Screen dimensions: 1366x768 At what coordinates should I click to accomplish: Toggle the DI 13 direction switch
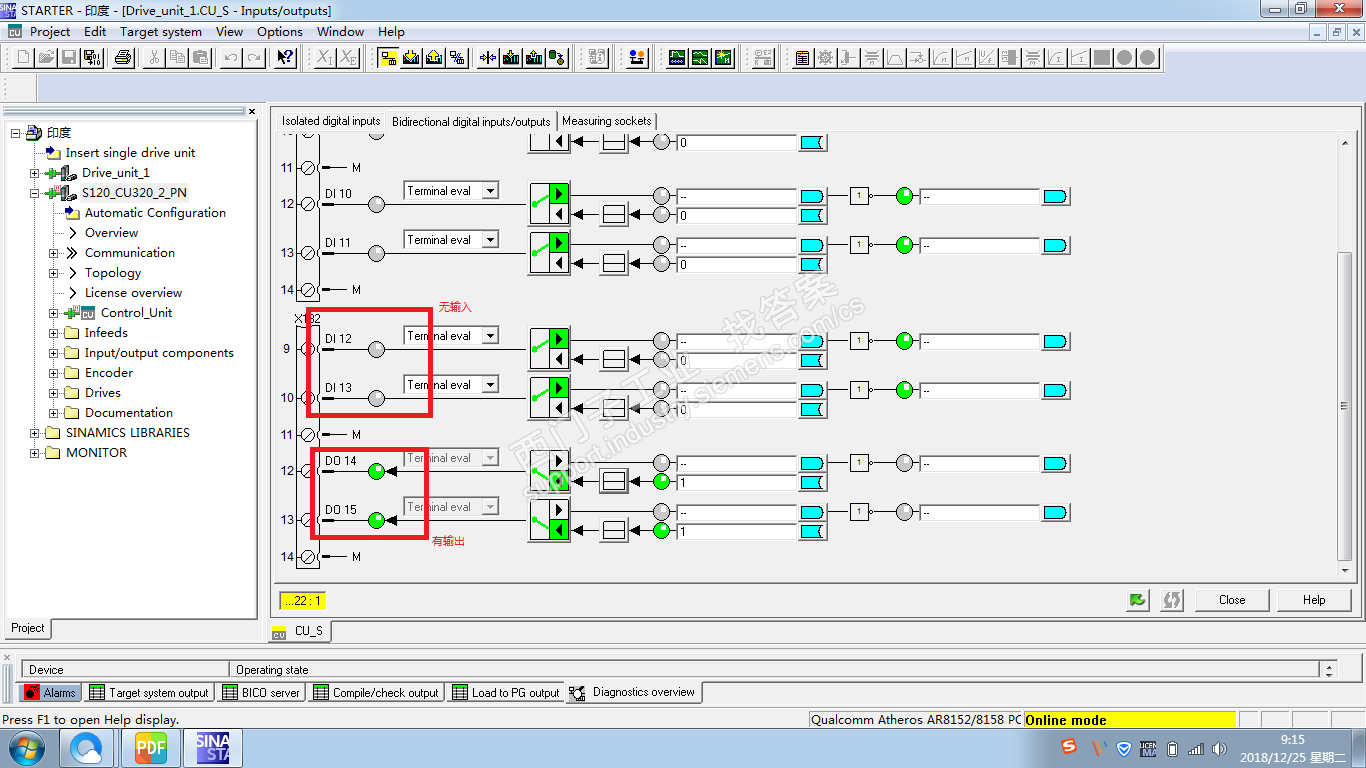click(x=549, y=398)
